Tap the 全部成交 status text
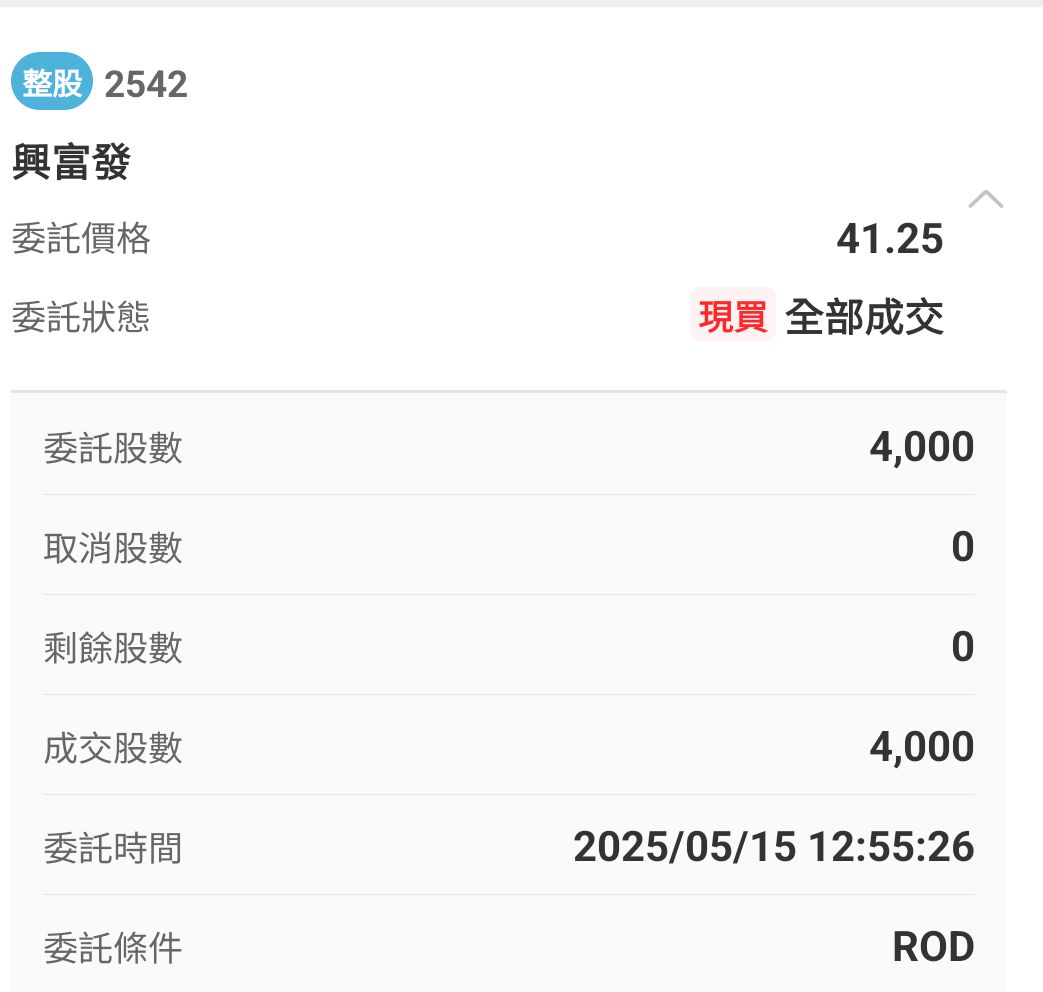This screenshot has height=992, width=1043. 864,317
